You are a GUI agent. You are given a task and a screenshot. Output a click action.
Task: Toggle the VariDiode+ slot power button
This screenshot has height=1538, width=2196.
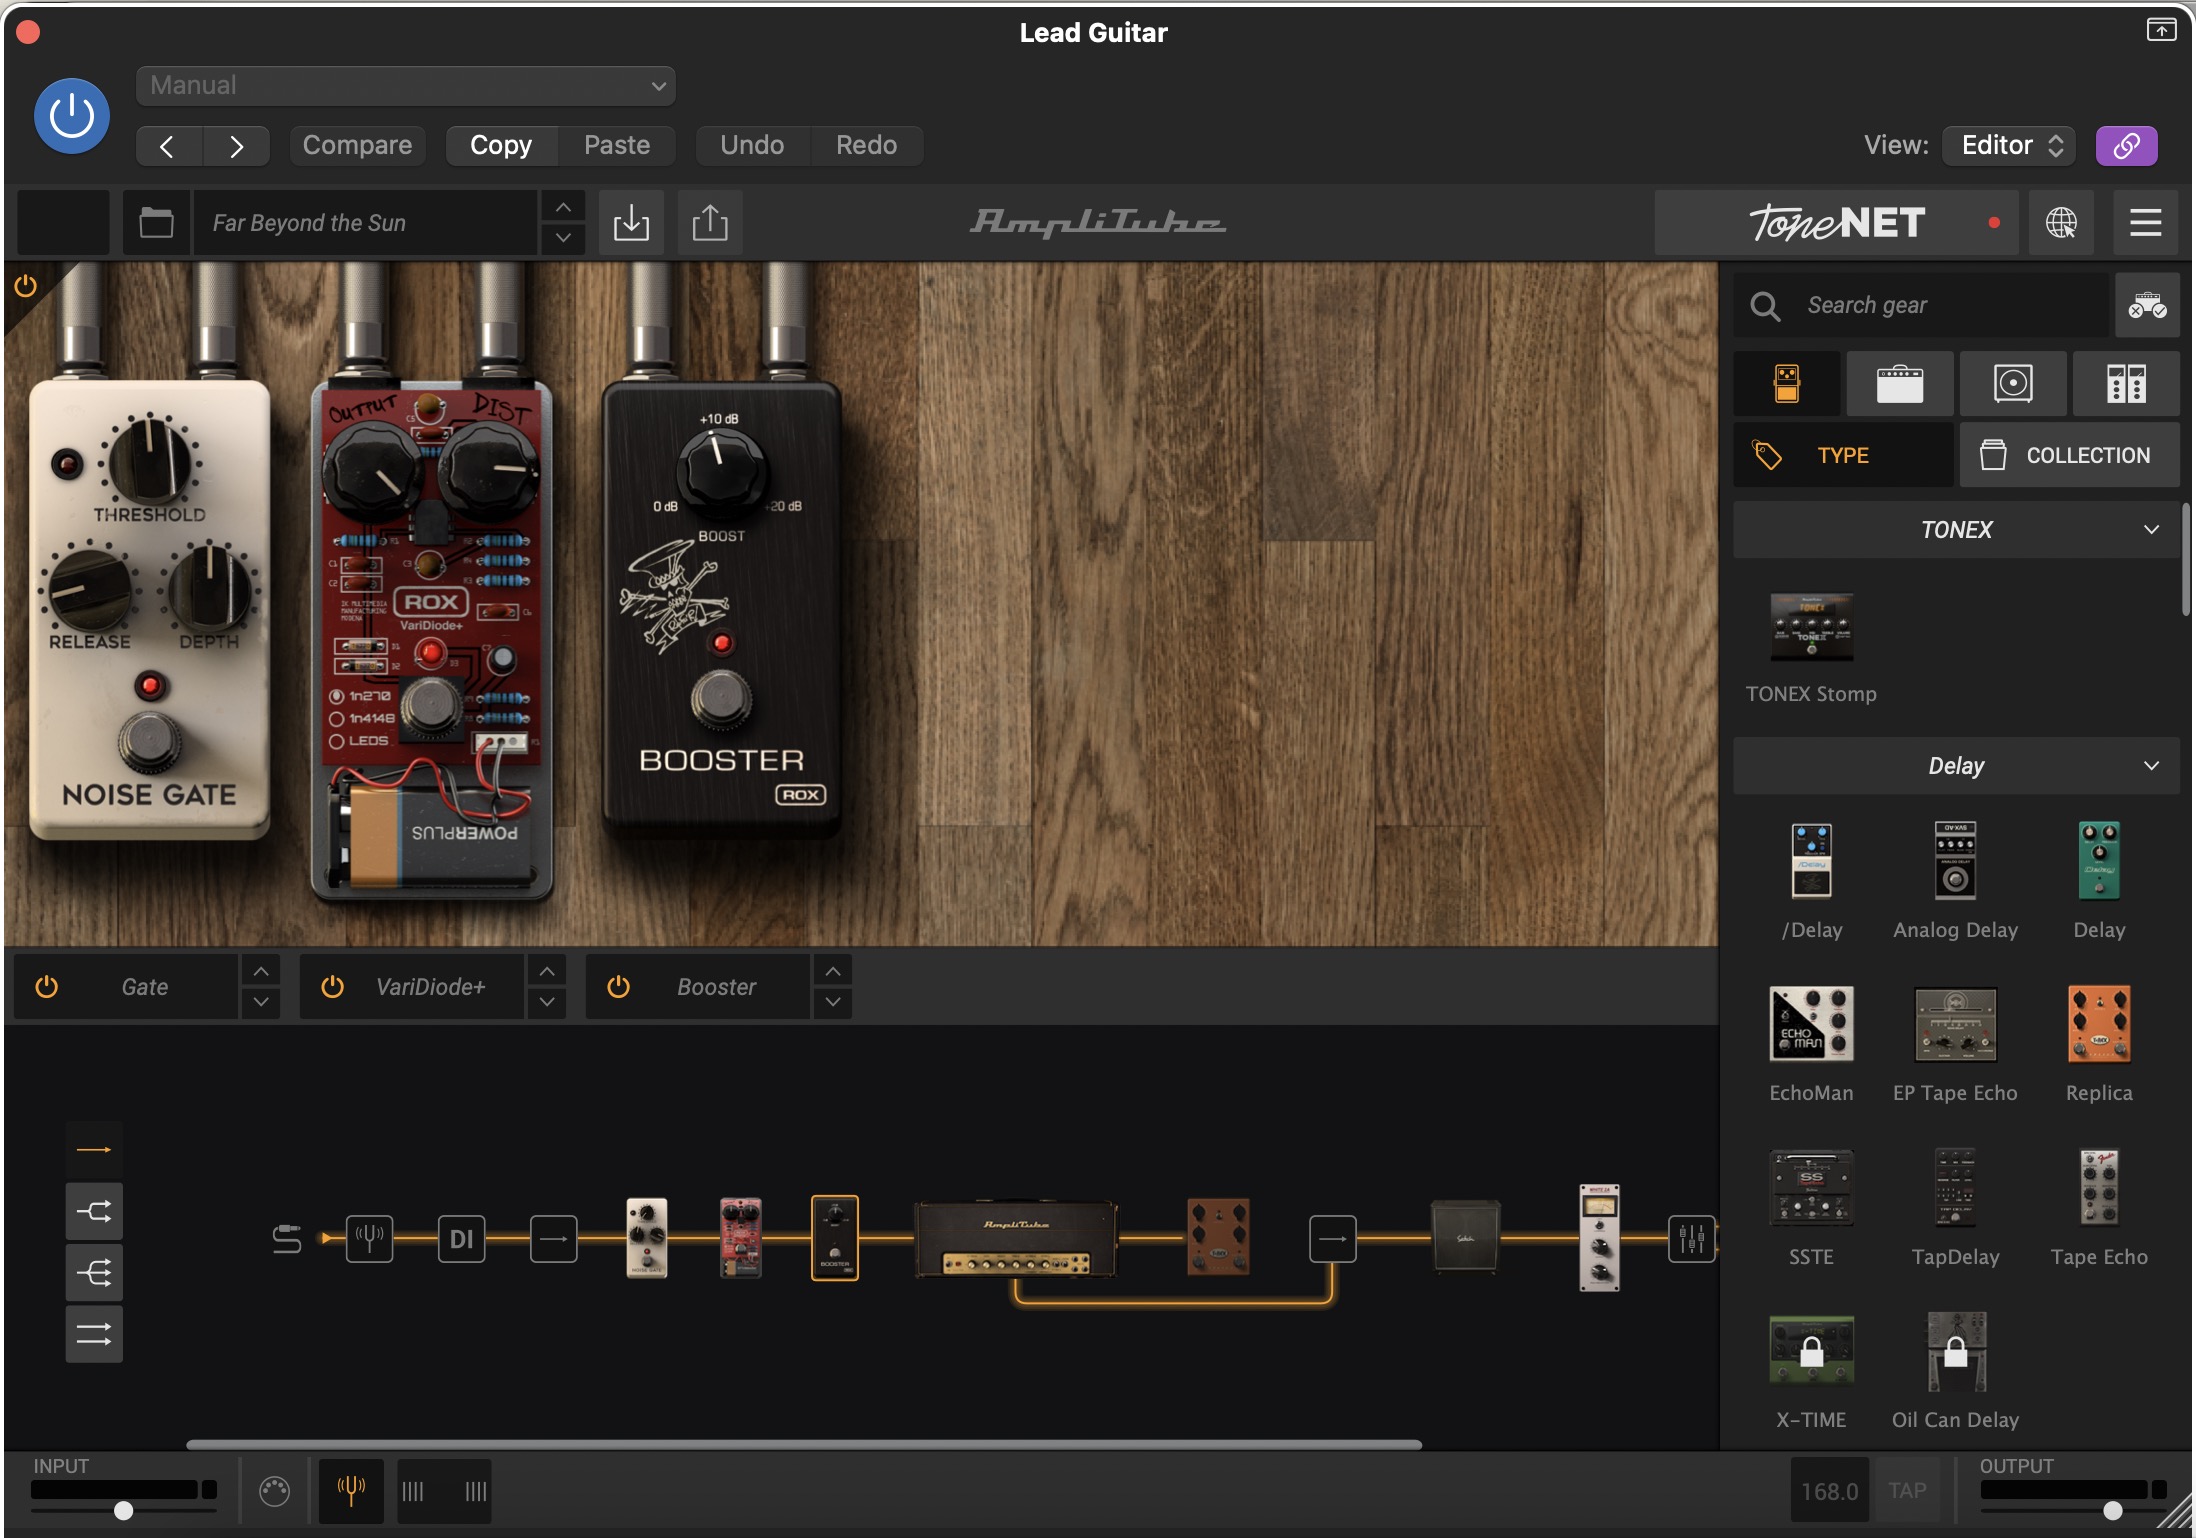click(332, 987)
